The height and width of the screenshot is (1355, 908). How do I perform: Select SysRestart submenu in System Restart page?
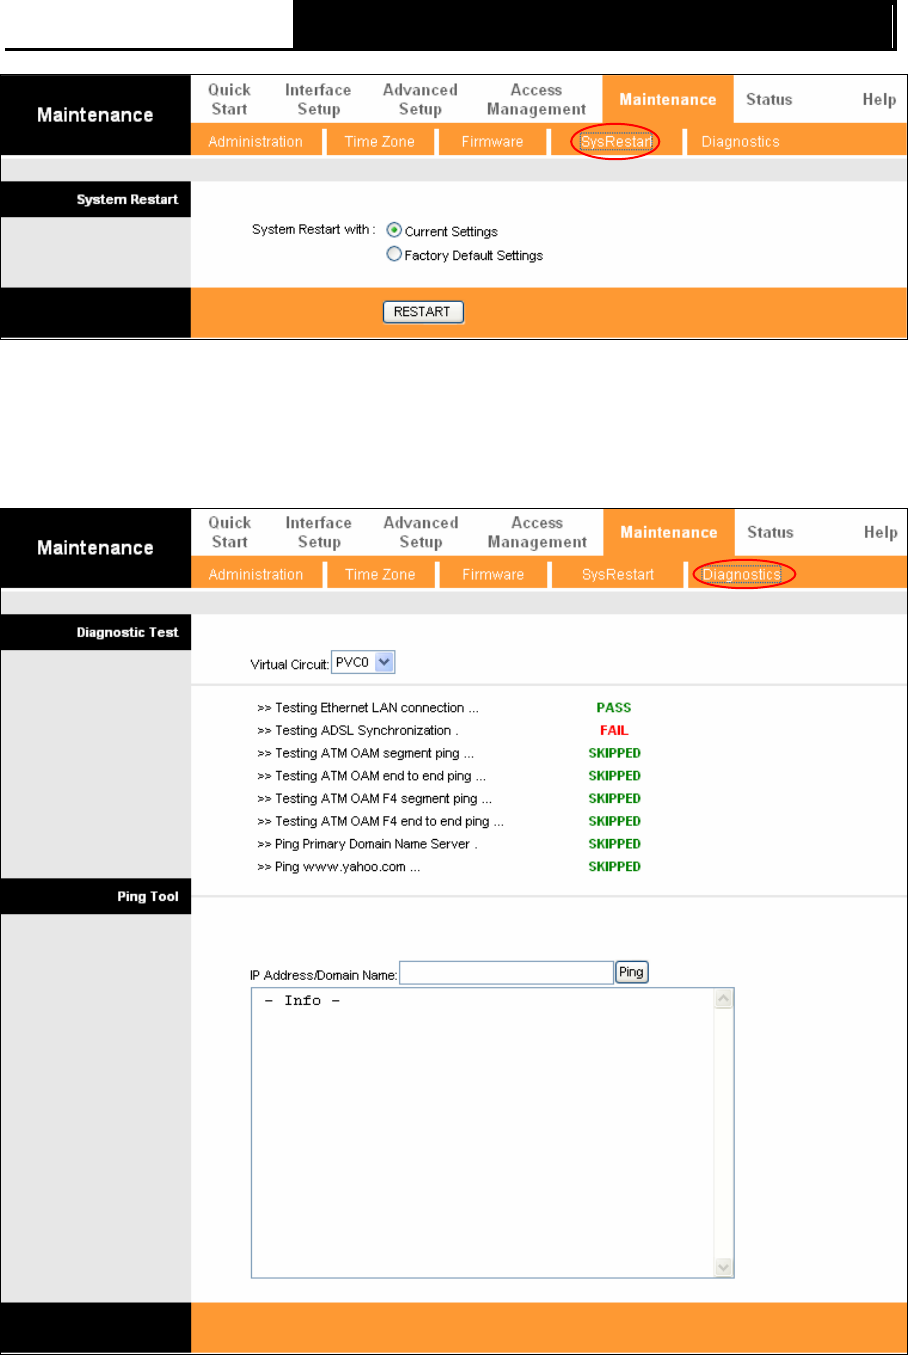[616, 142]
